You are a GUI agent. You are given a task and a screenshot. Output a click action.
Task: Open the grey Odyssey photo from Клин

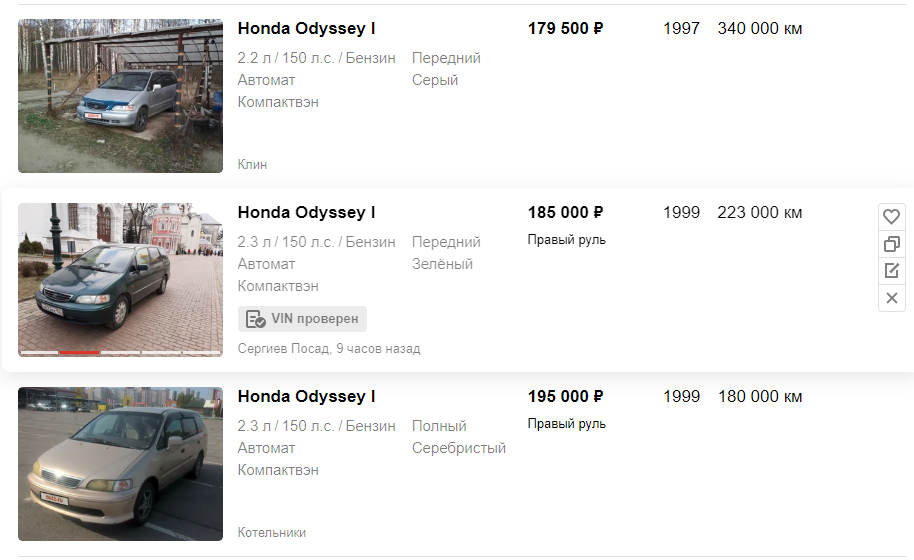click(x=120, y=96)
